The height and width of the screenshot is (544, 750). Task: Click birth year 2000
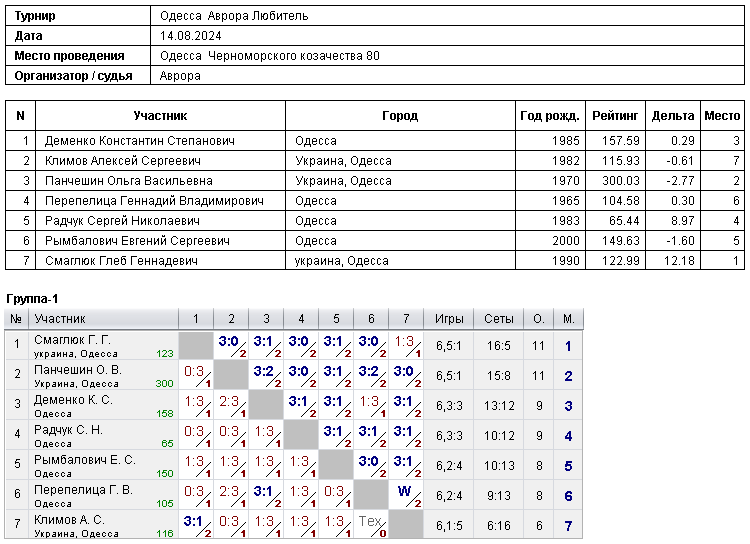[x=566, y=241]
